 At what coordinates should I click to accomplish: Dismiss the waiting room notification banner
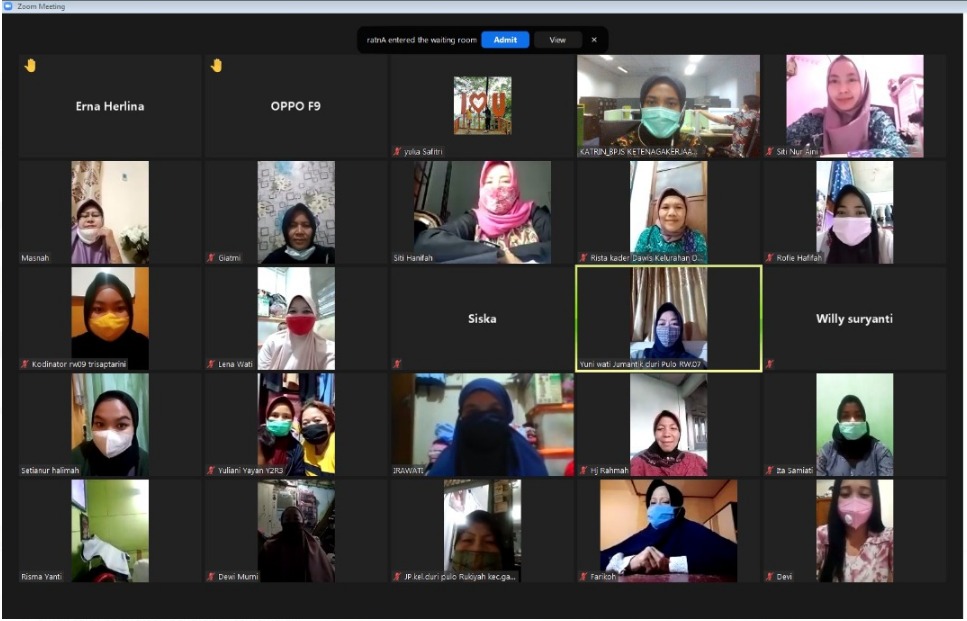coord(596,40)
